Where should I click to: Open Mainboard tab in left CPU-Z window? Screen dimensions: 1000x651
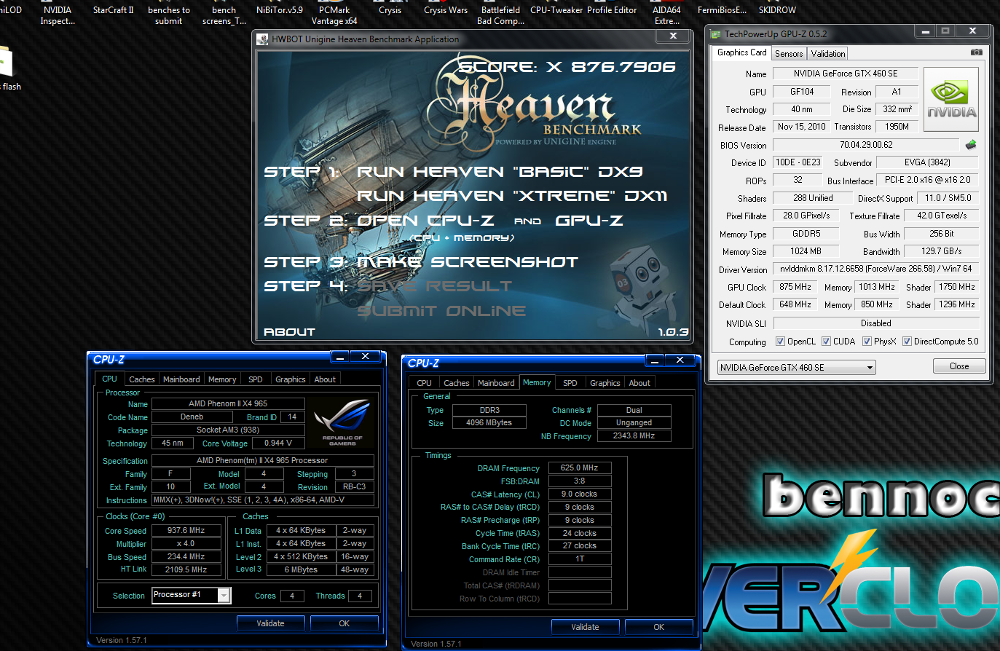tap(181, 379)
